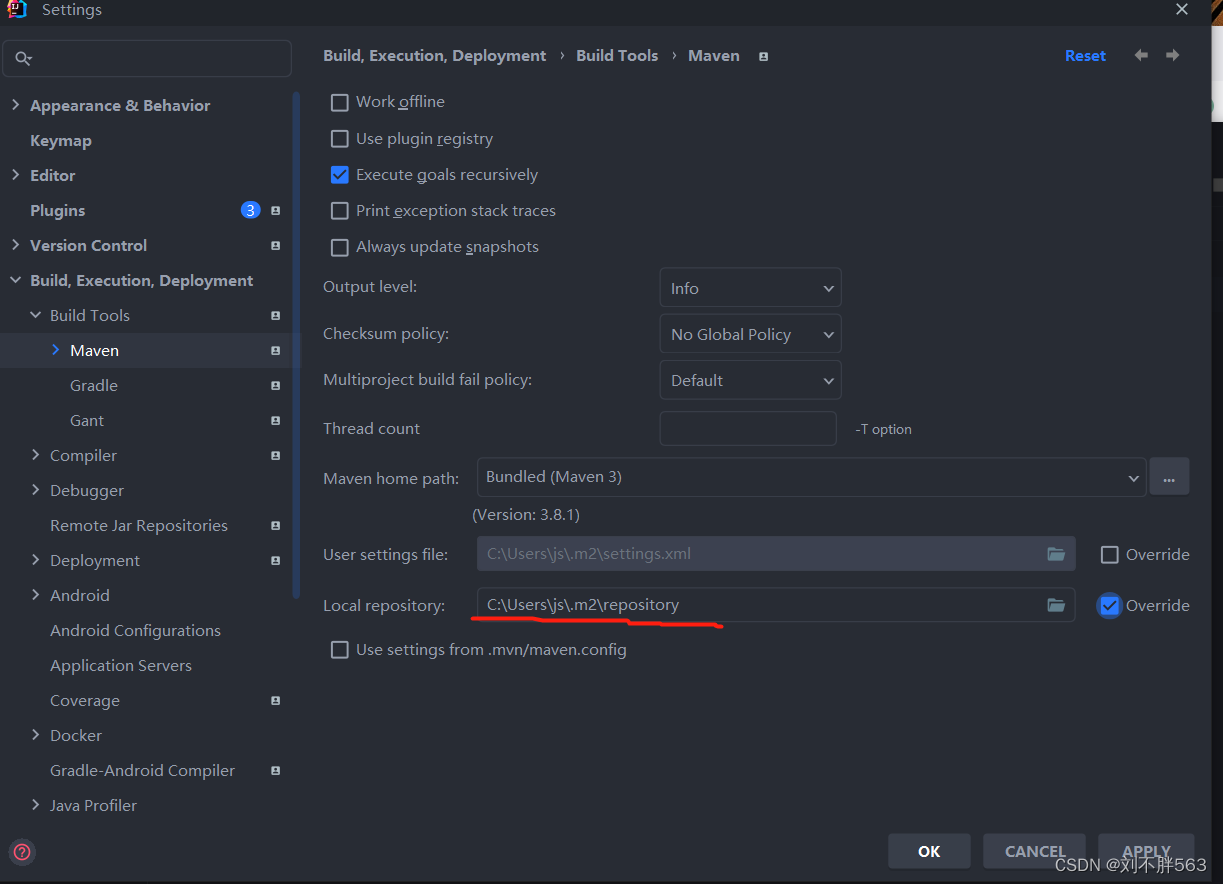This screenshot has height=884, width=1223.
Task: Enable Always update snapshots checkbox
Action: click(x=340, y=247)
